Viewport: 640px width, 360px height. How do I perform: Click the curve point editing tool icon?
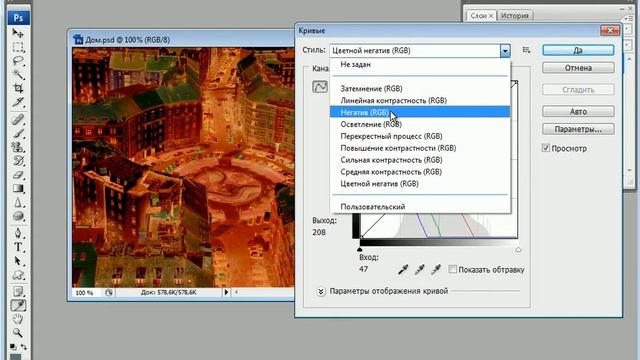(320, 87)
